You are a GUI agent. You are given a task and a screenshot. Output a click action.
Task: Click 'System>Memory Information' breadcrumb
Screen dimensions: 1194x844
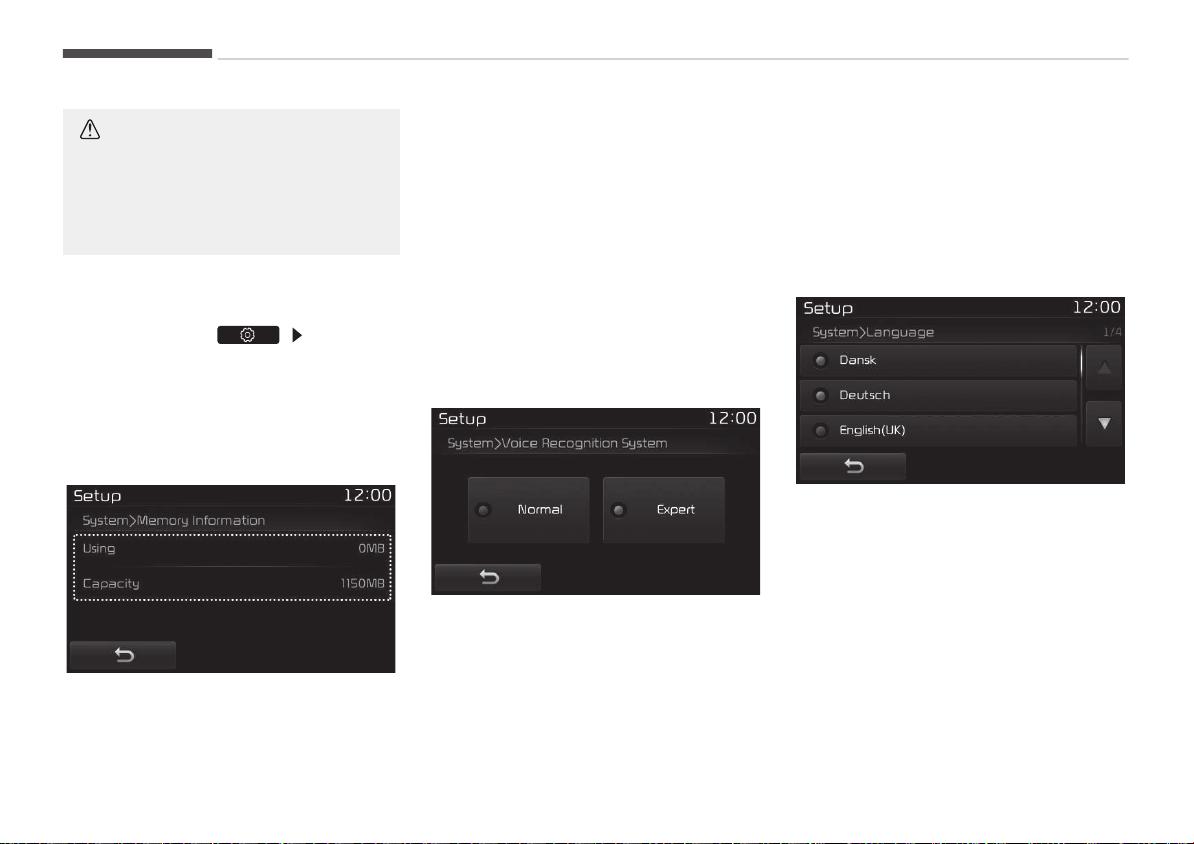174,521
